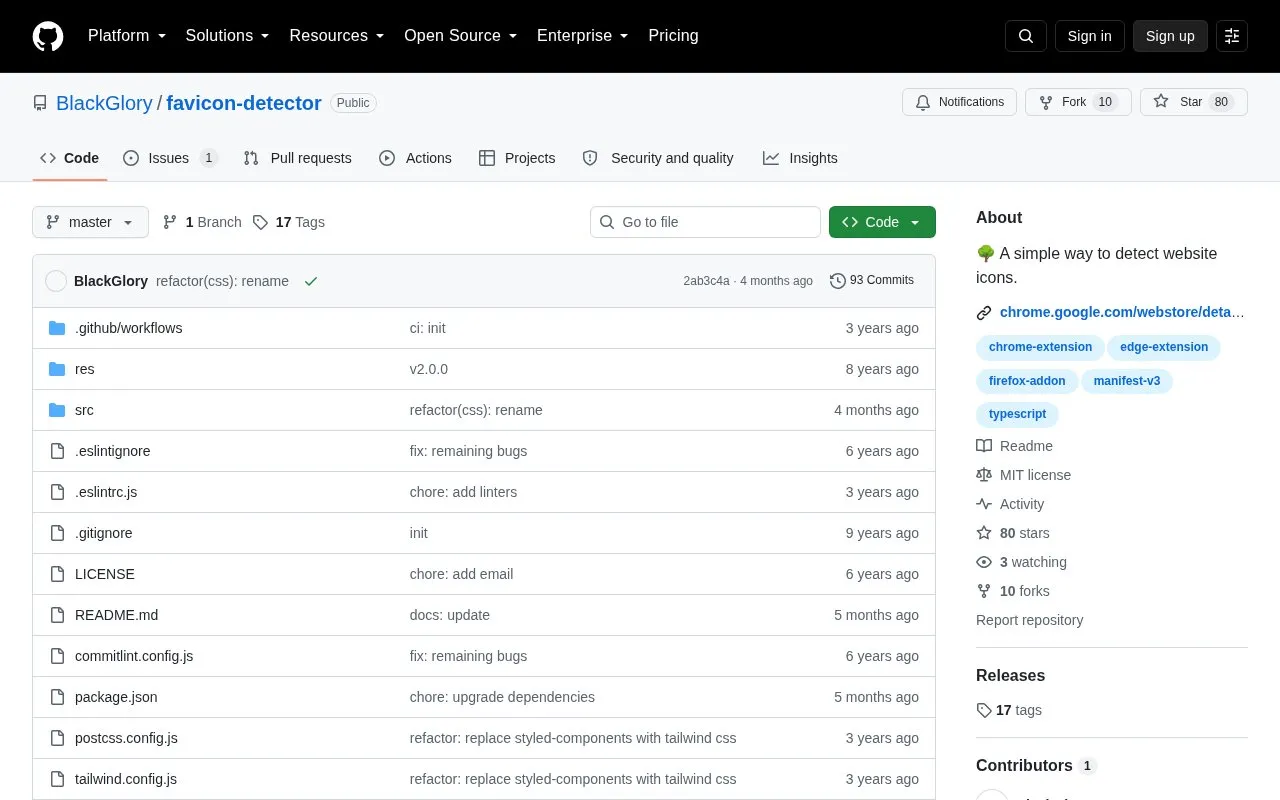Open the appearance settings icon in header
Screen dimensions: 1280x800
coord(1232,36)
